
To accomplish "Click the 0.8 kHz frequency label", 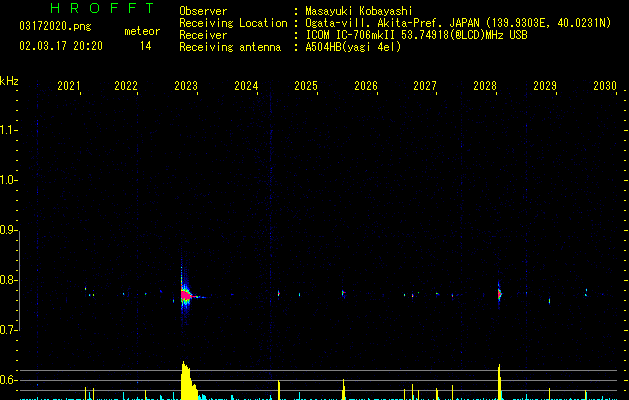I will tap(8, 280).
